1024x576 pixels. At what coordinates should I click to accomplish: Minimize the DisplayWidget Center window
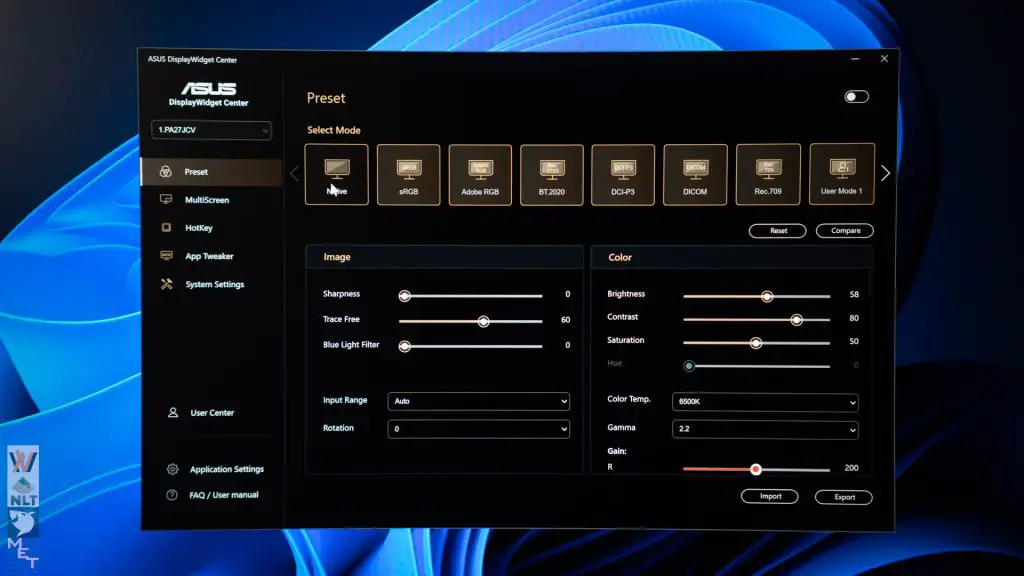click(855, 59)
